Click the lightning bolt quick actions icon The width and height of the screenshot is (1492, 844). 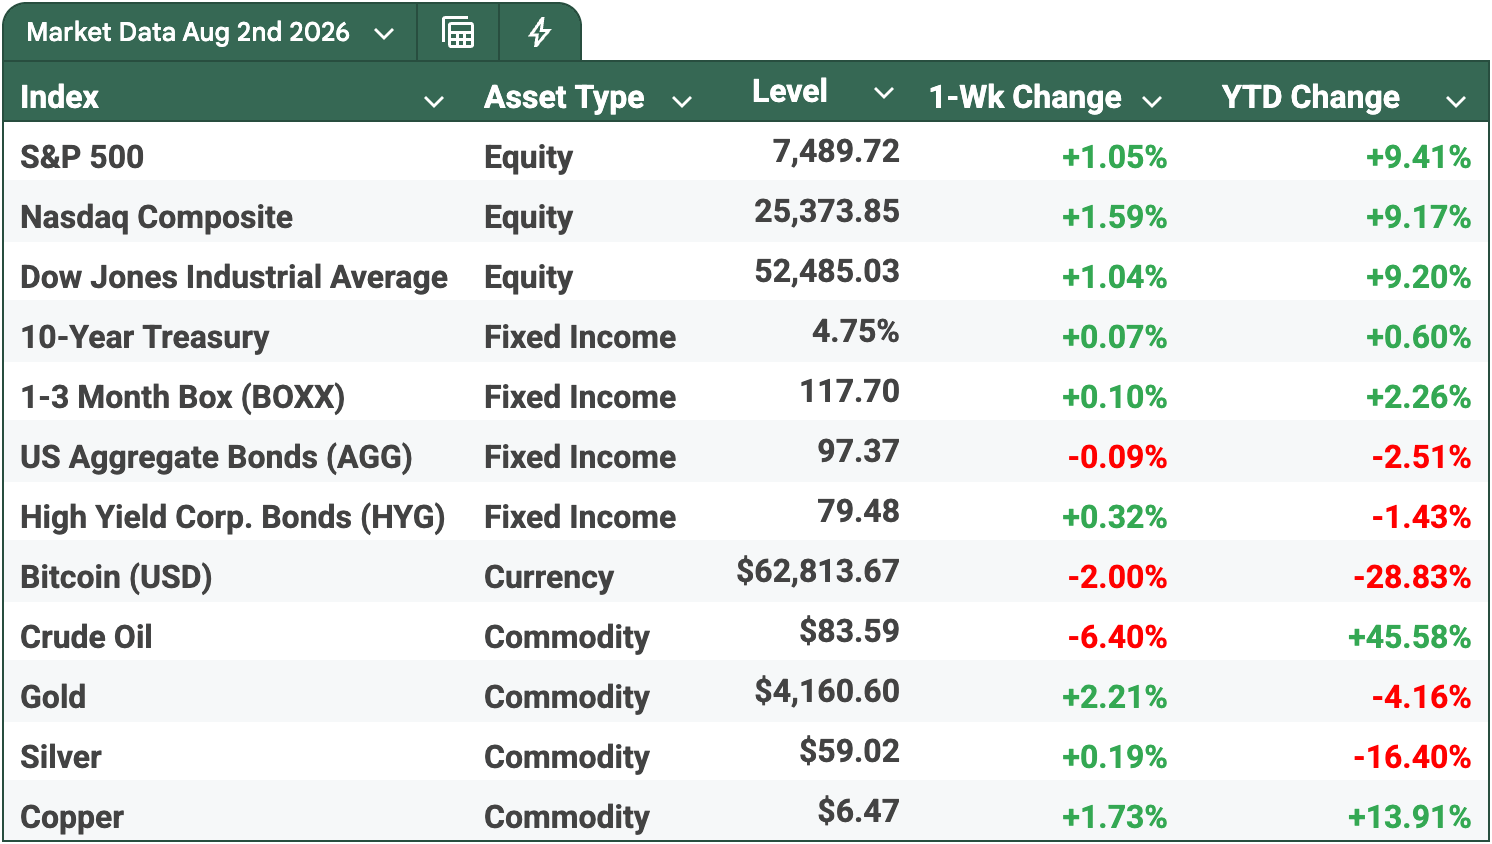point(540,33)
